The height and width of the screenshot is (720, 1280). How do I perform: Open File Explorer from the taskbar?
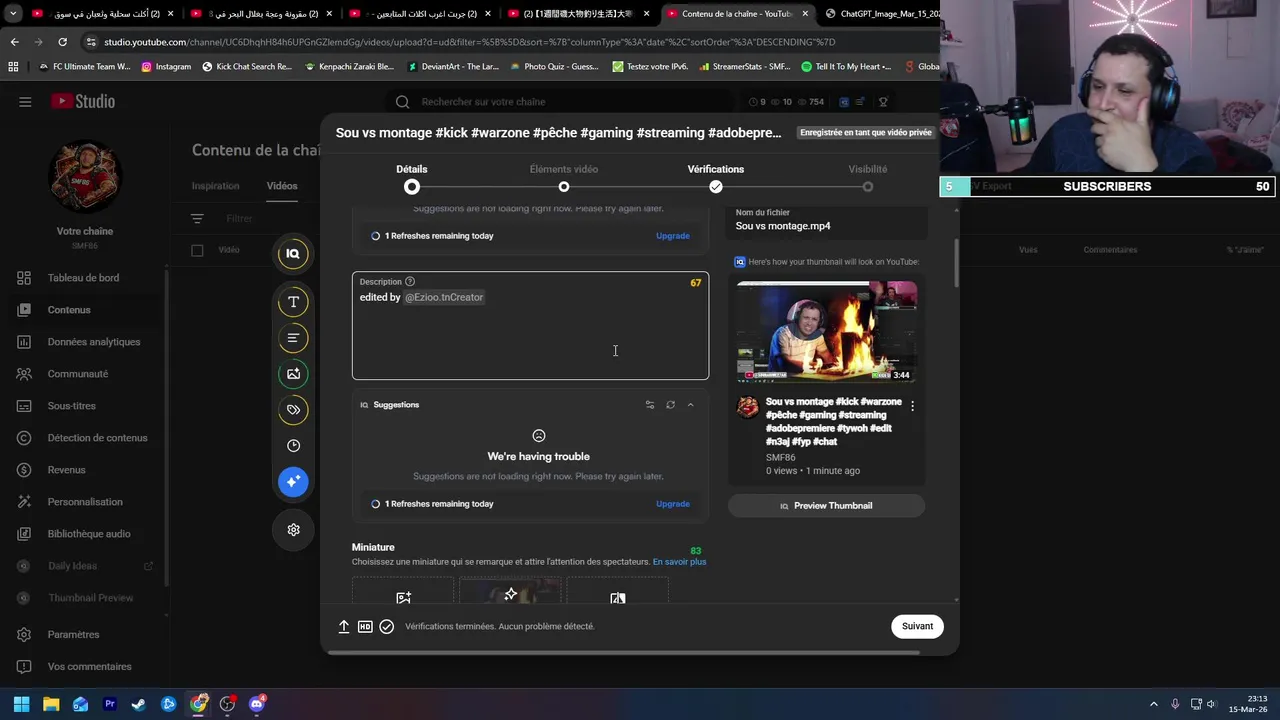pos(51,704)
